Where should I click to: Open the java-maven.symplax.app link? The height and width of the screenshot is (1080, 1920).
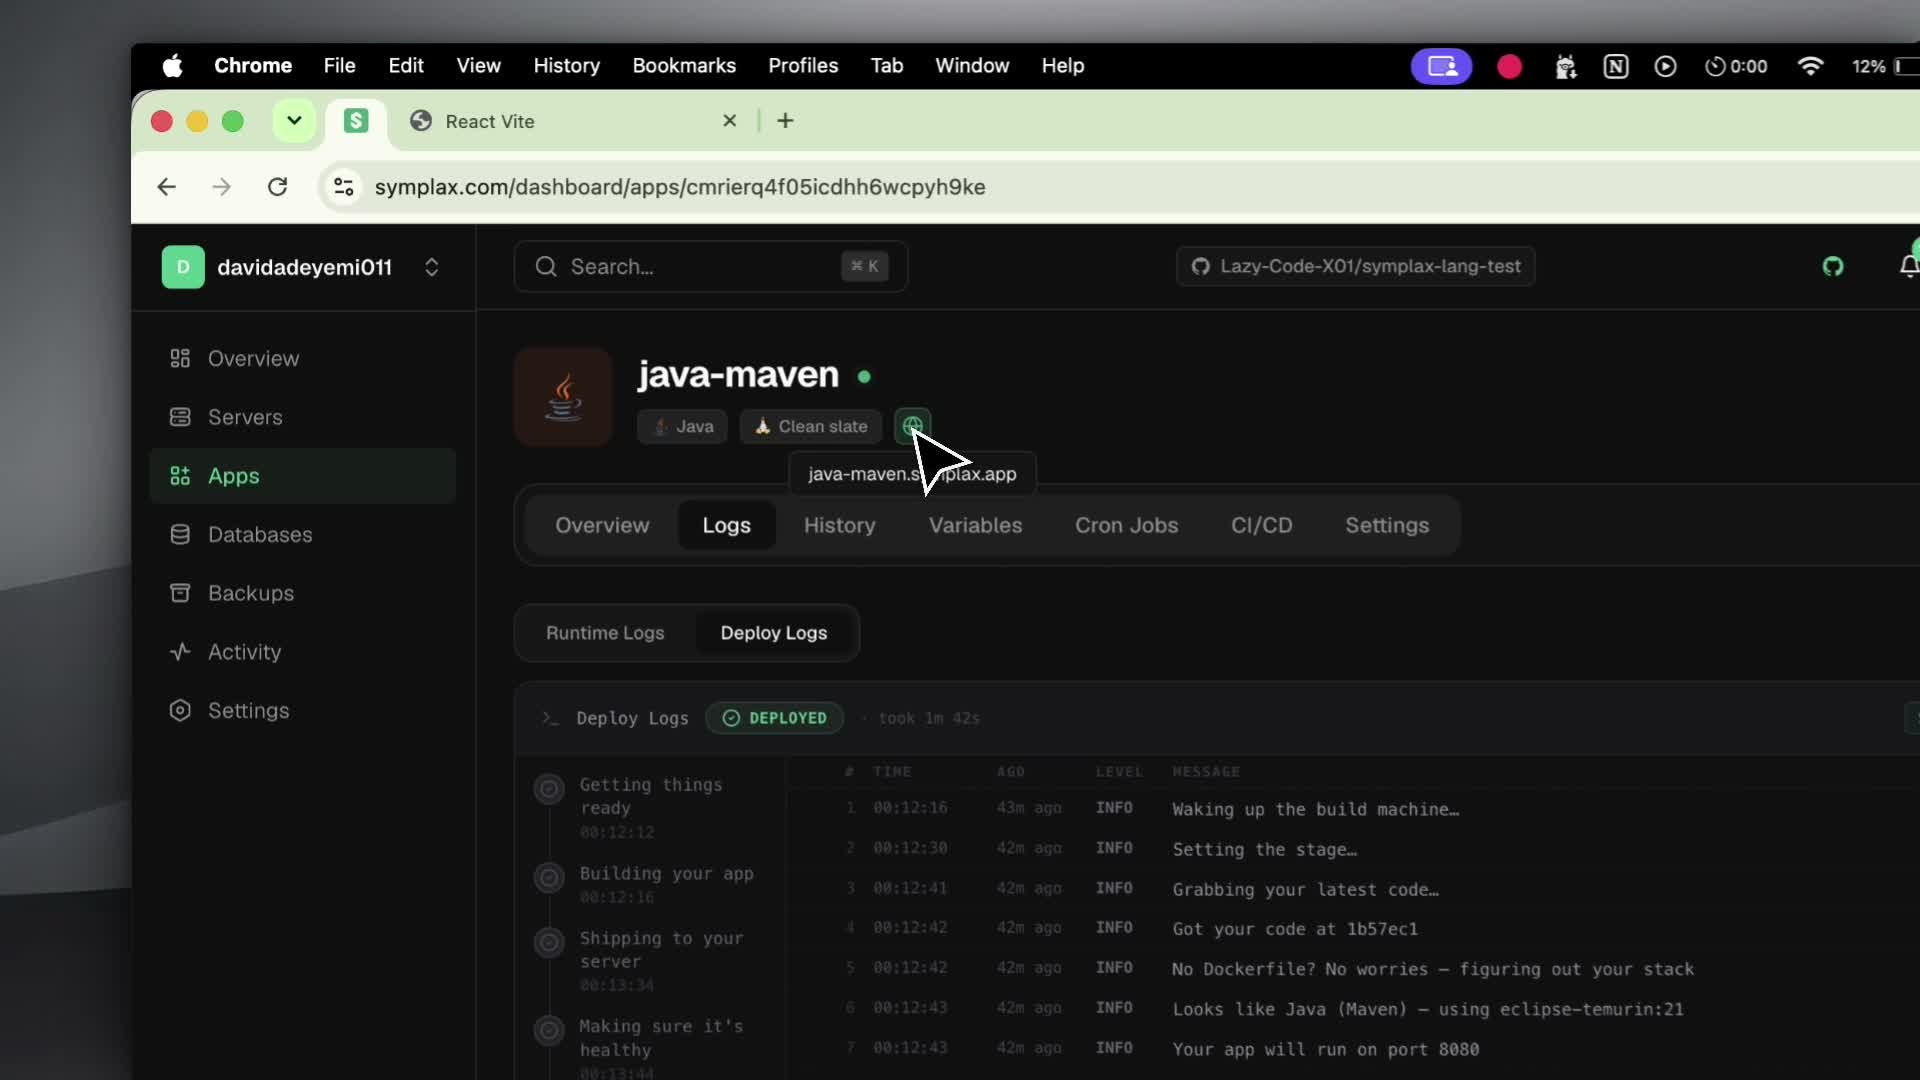(x=912, y=474)
